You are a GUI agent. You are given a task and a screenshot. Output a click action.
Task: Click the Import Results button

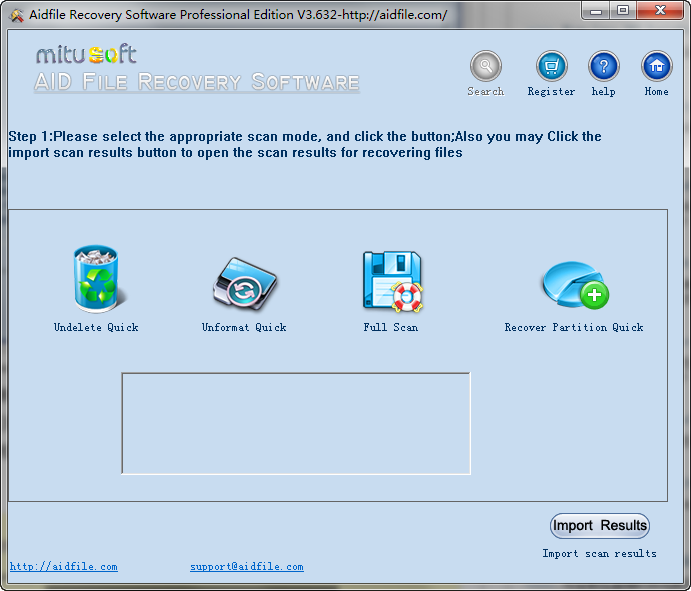coord(600,525)
